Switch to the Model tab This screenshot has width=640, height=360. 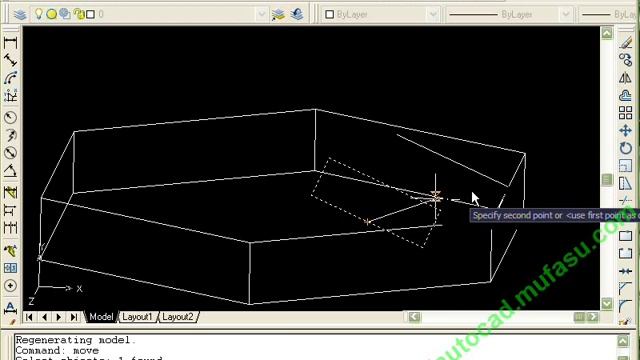[101, 317]
